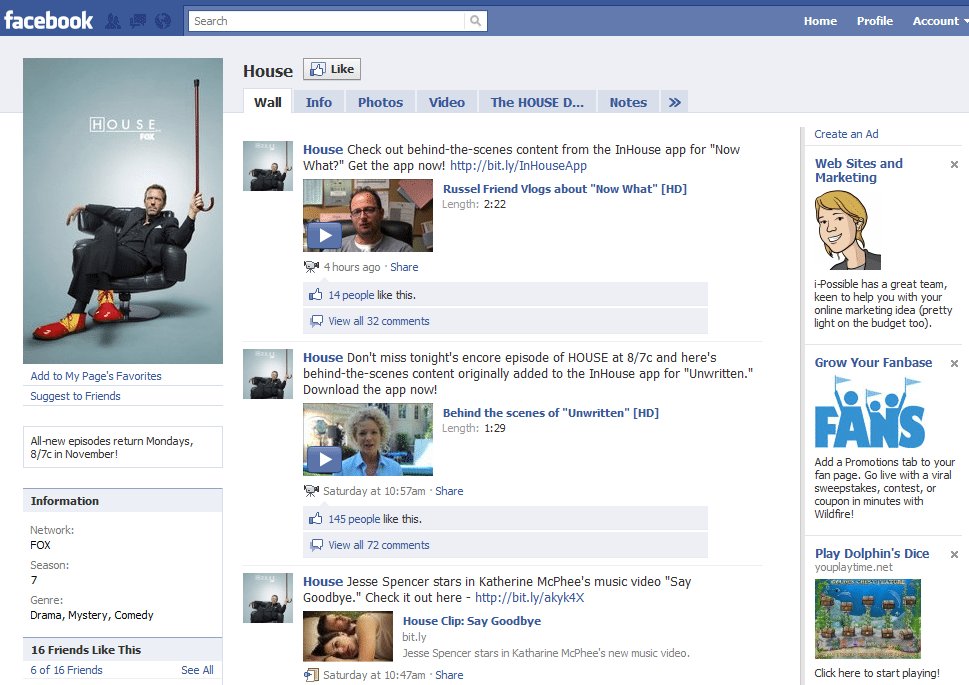Click the Facebook logo
Viewport: 969px width, 685px height.
48,20
